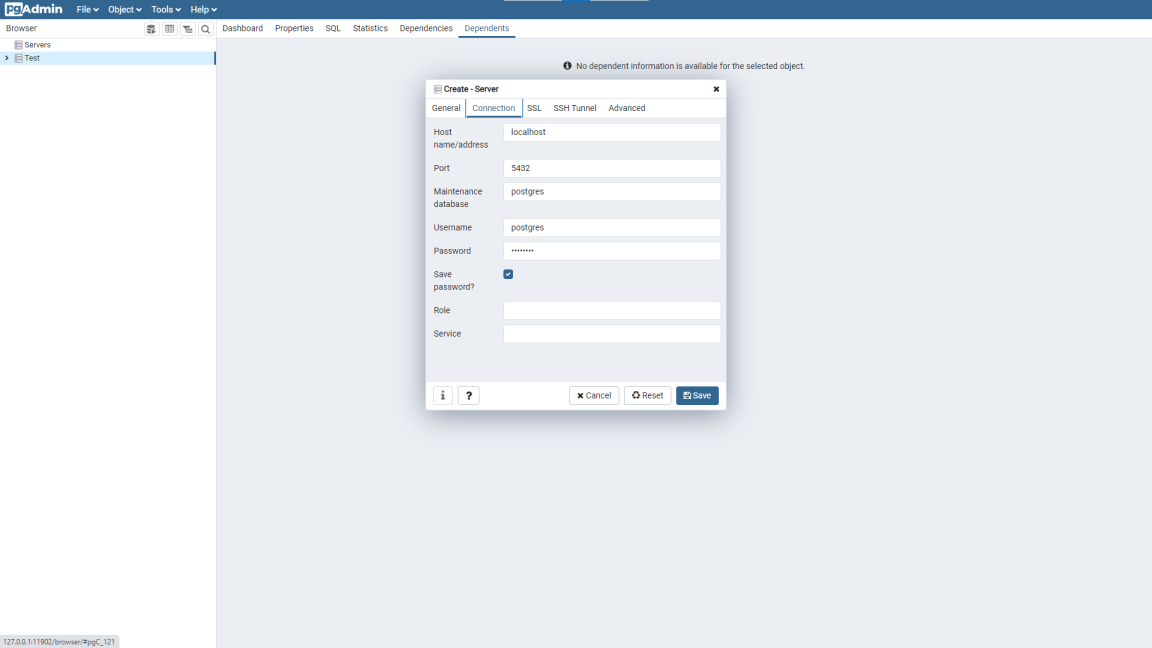Open the Object menu
1152x648 pixels.
click(124, 10)
